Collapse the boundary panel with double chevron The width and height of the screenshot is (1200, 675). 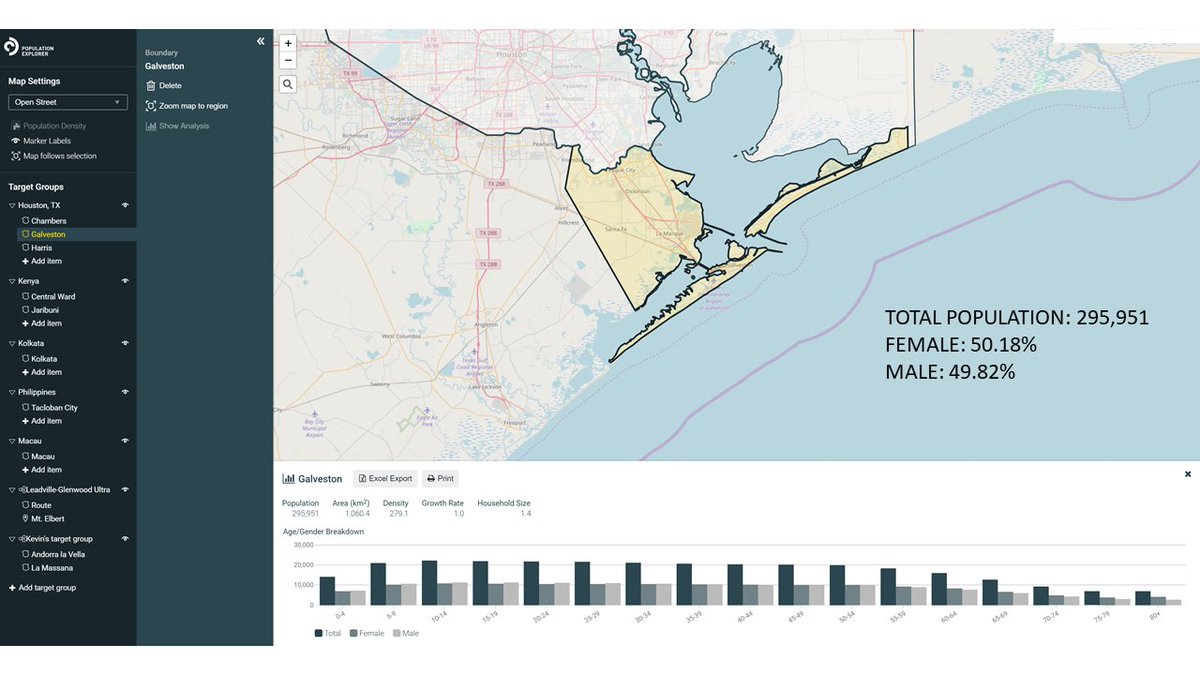point(261,41)
